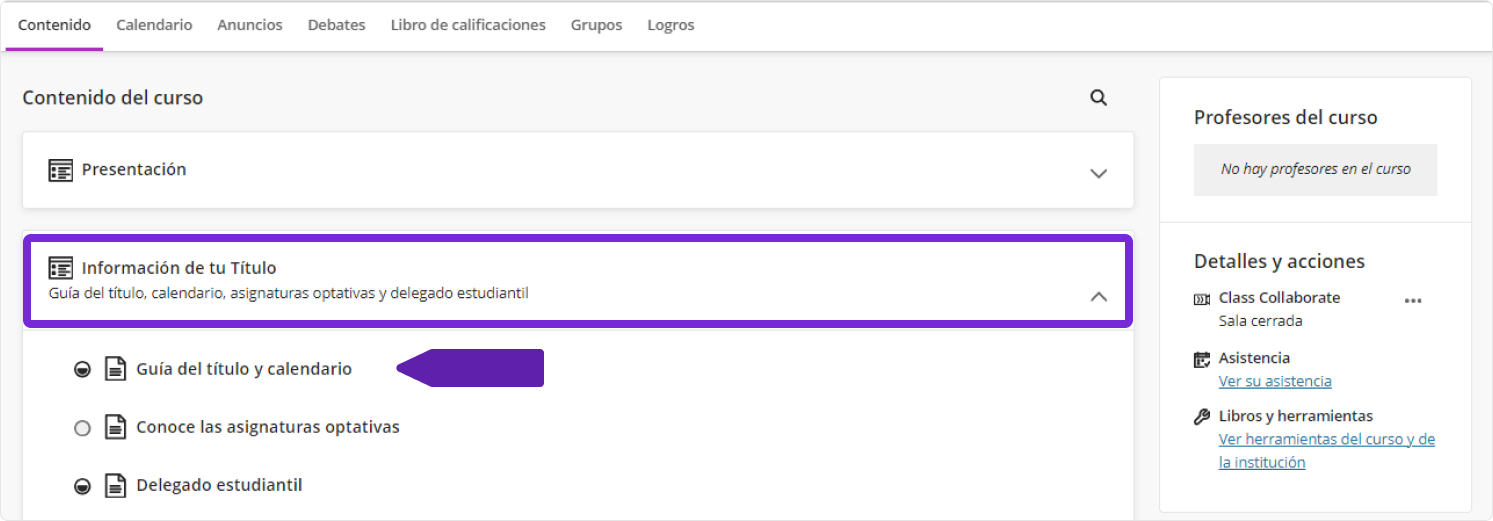Click the document icon beside Delegado estudiantil
The image size is (1493, 521).
coord(117,485)
